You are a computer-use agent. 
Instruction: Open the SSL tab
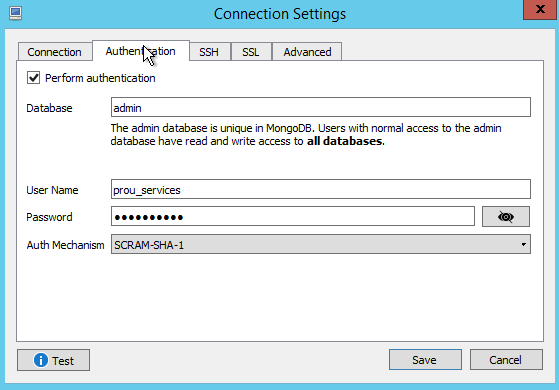pos(251,52)
